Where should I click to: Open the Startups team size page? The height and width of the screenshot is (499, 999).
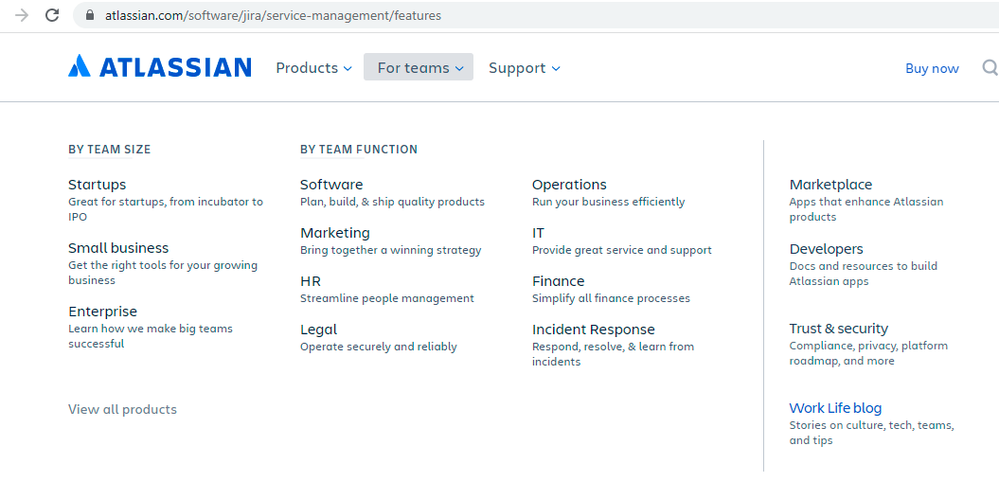tap(97, 184)
